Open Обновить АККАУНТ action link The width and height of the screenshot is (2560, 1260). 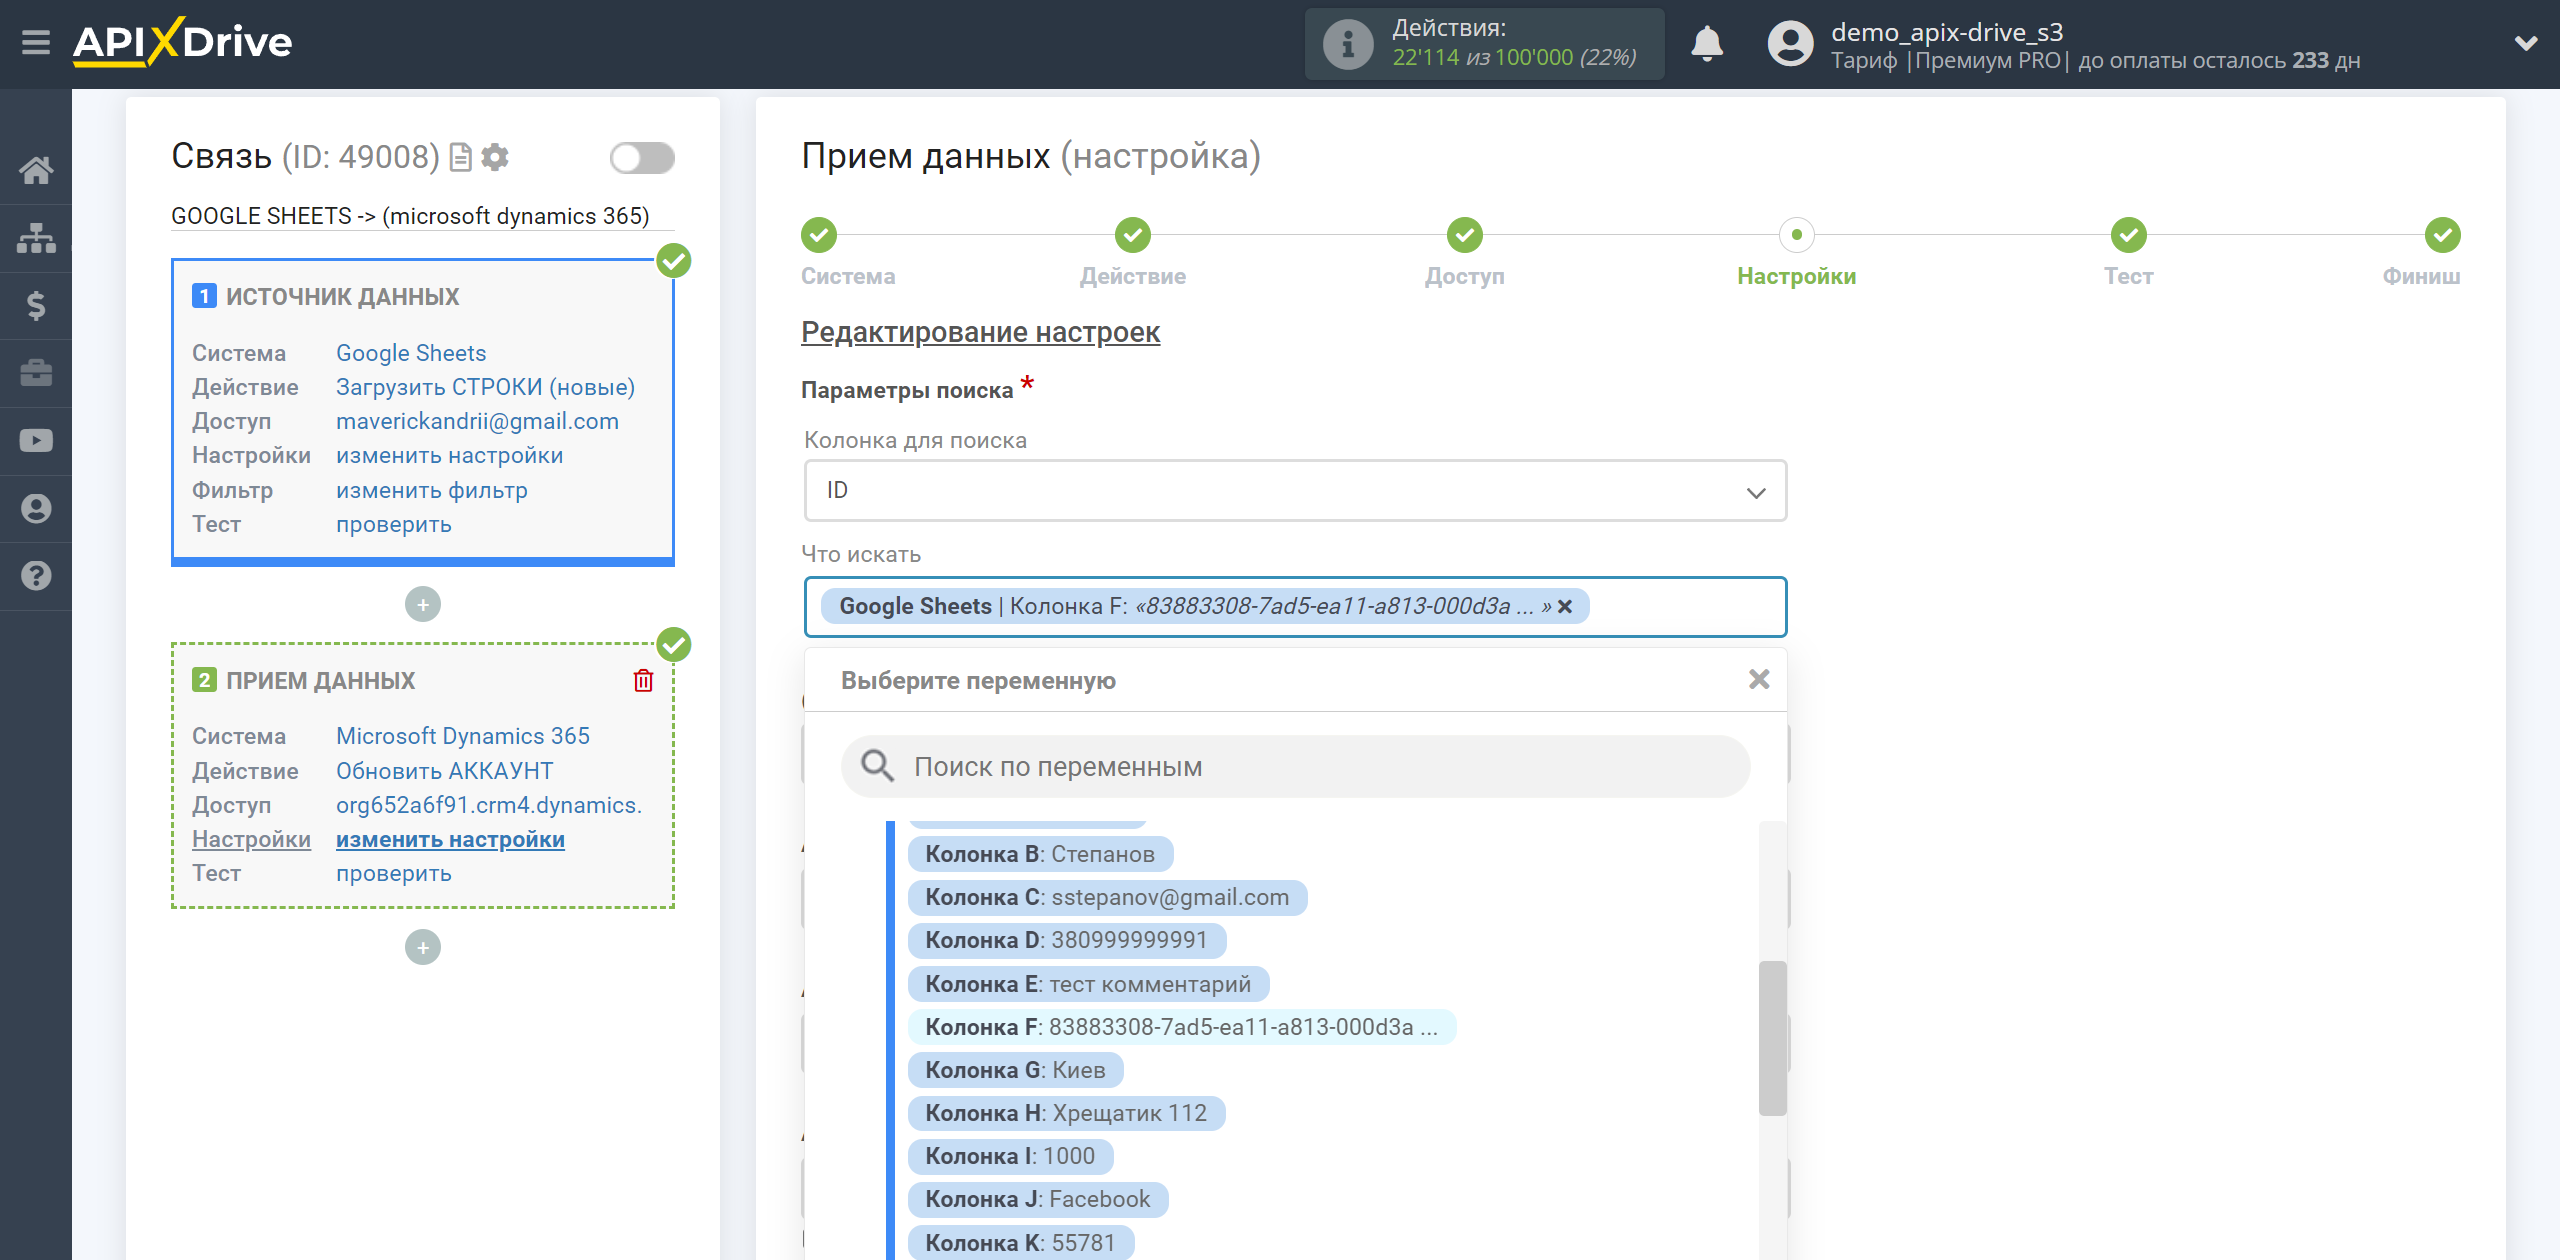(444, 771)
